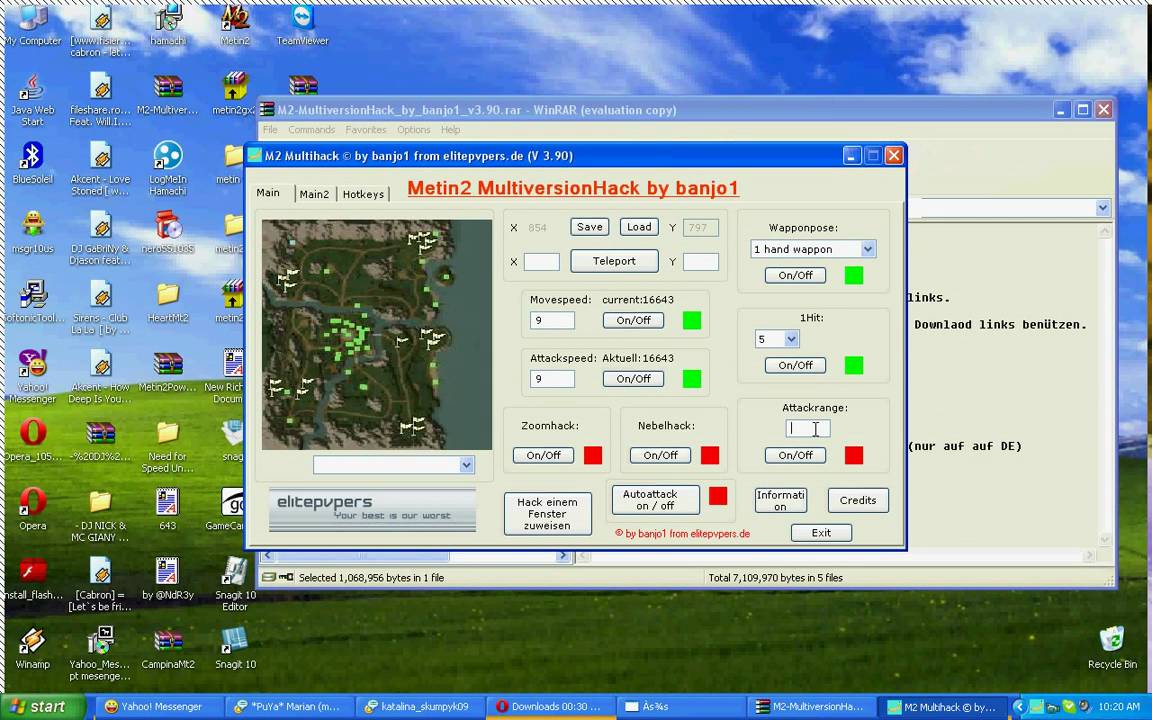Image resolution: width=1152 pixels, height=720 pixels.
Task: Launch Yahoo! Messenger desktop shortcut
Action: click(x=32, y=376)
